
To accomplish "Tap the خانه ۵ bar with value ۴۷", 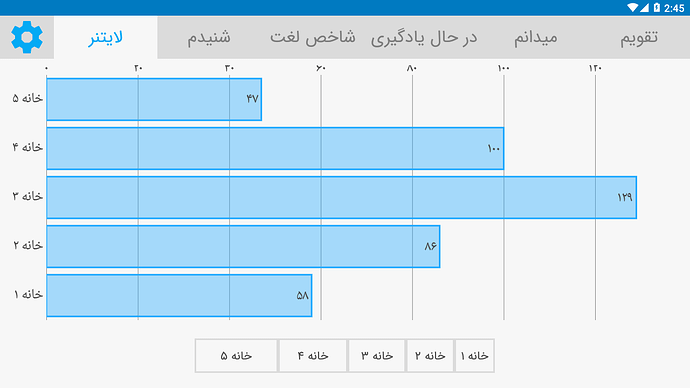I will tap(154, 99).
